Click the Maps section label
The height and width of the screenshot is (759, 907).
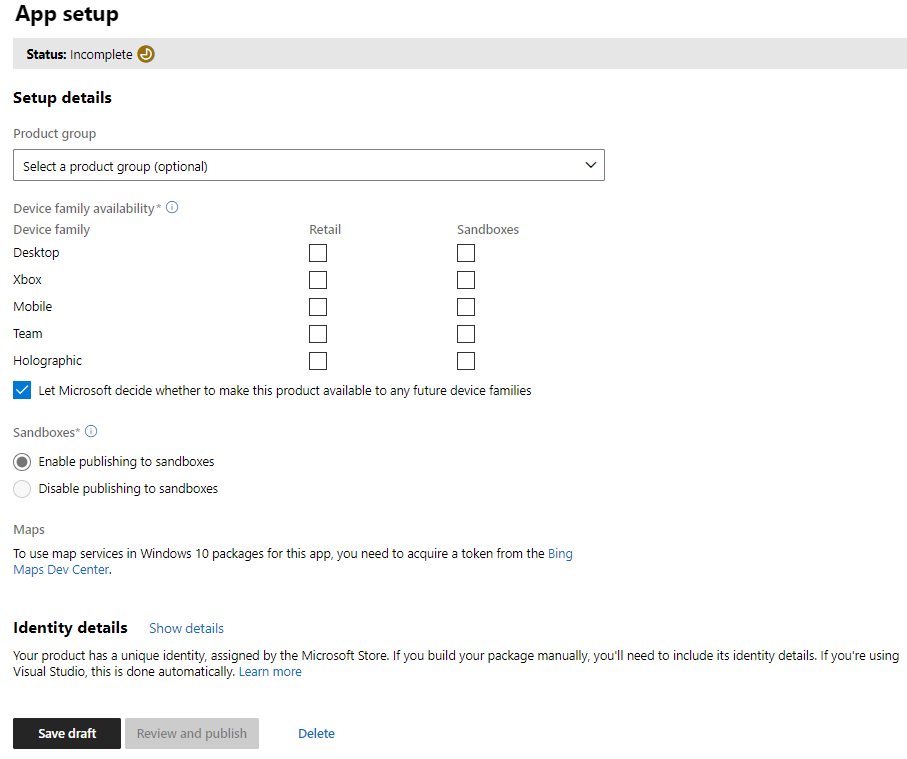(29, 530)
